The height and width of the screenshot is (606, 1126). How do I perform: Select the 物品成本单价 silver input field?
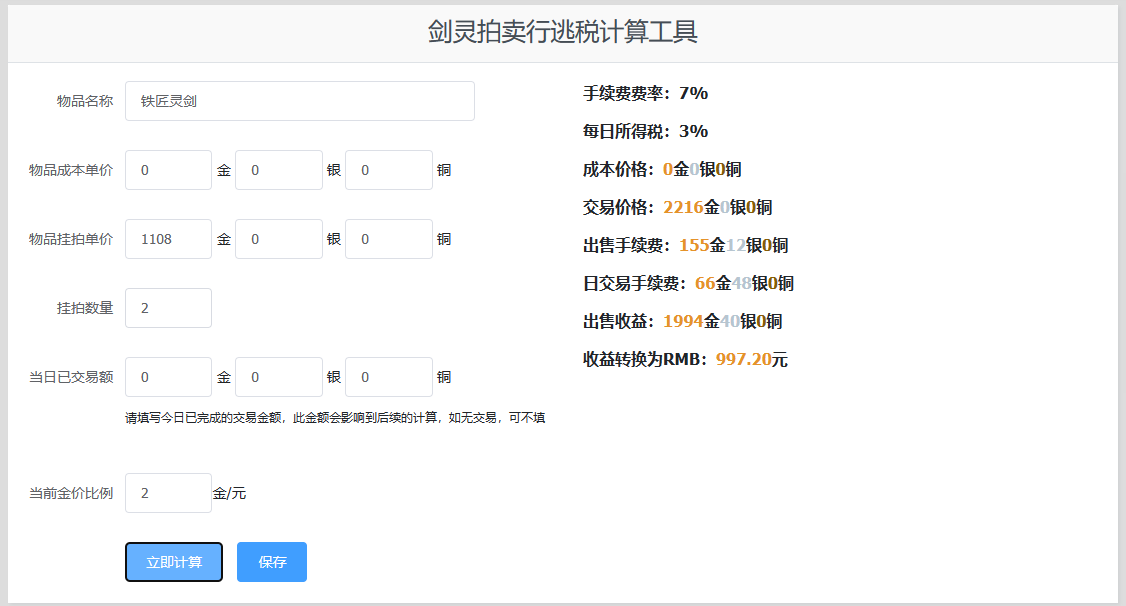[279, 169]
